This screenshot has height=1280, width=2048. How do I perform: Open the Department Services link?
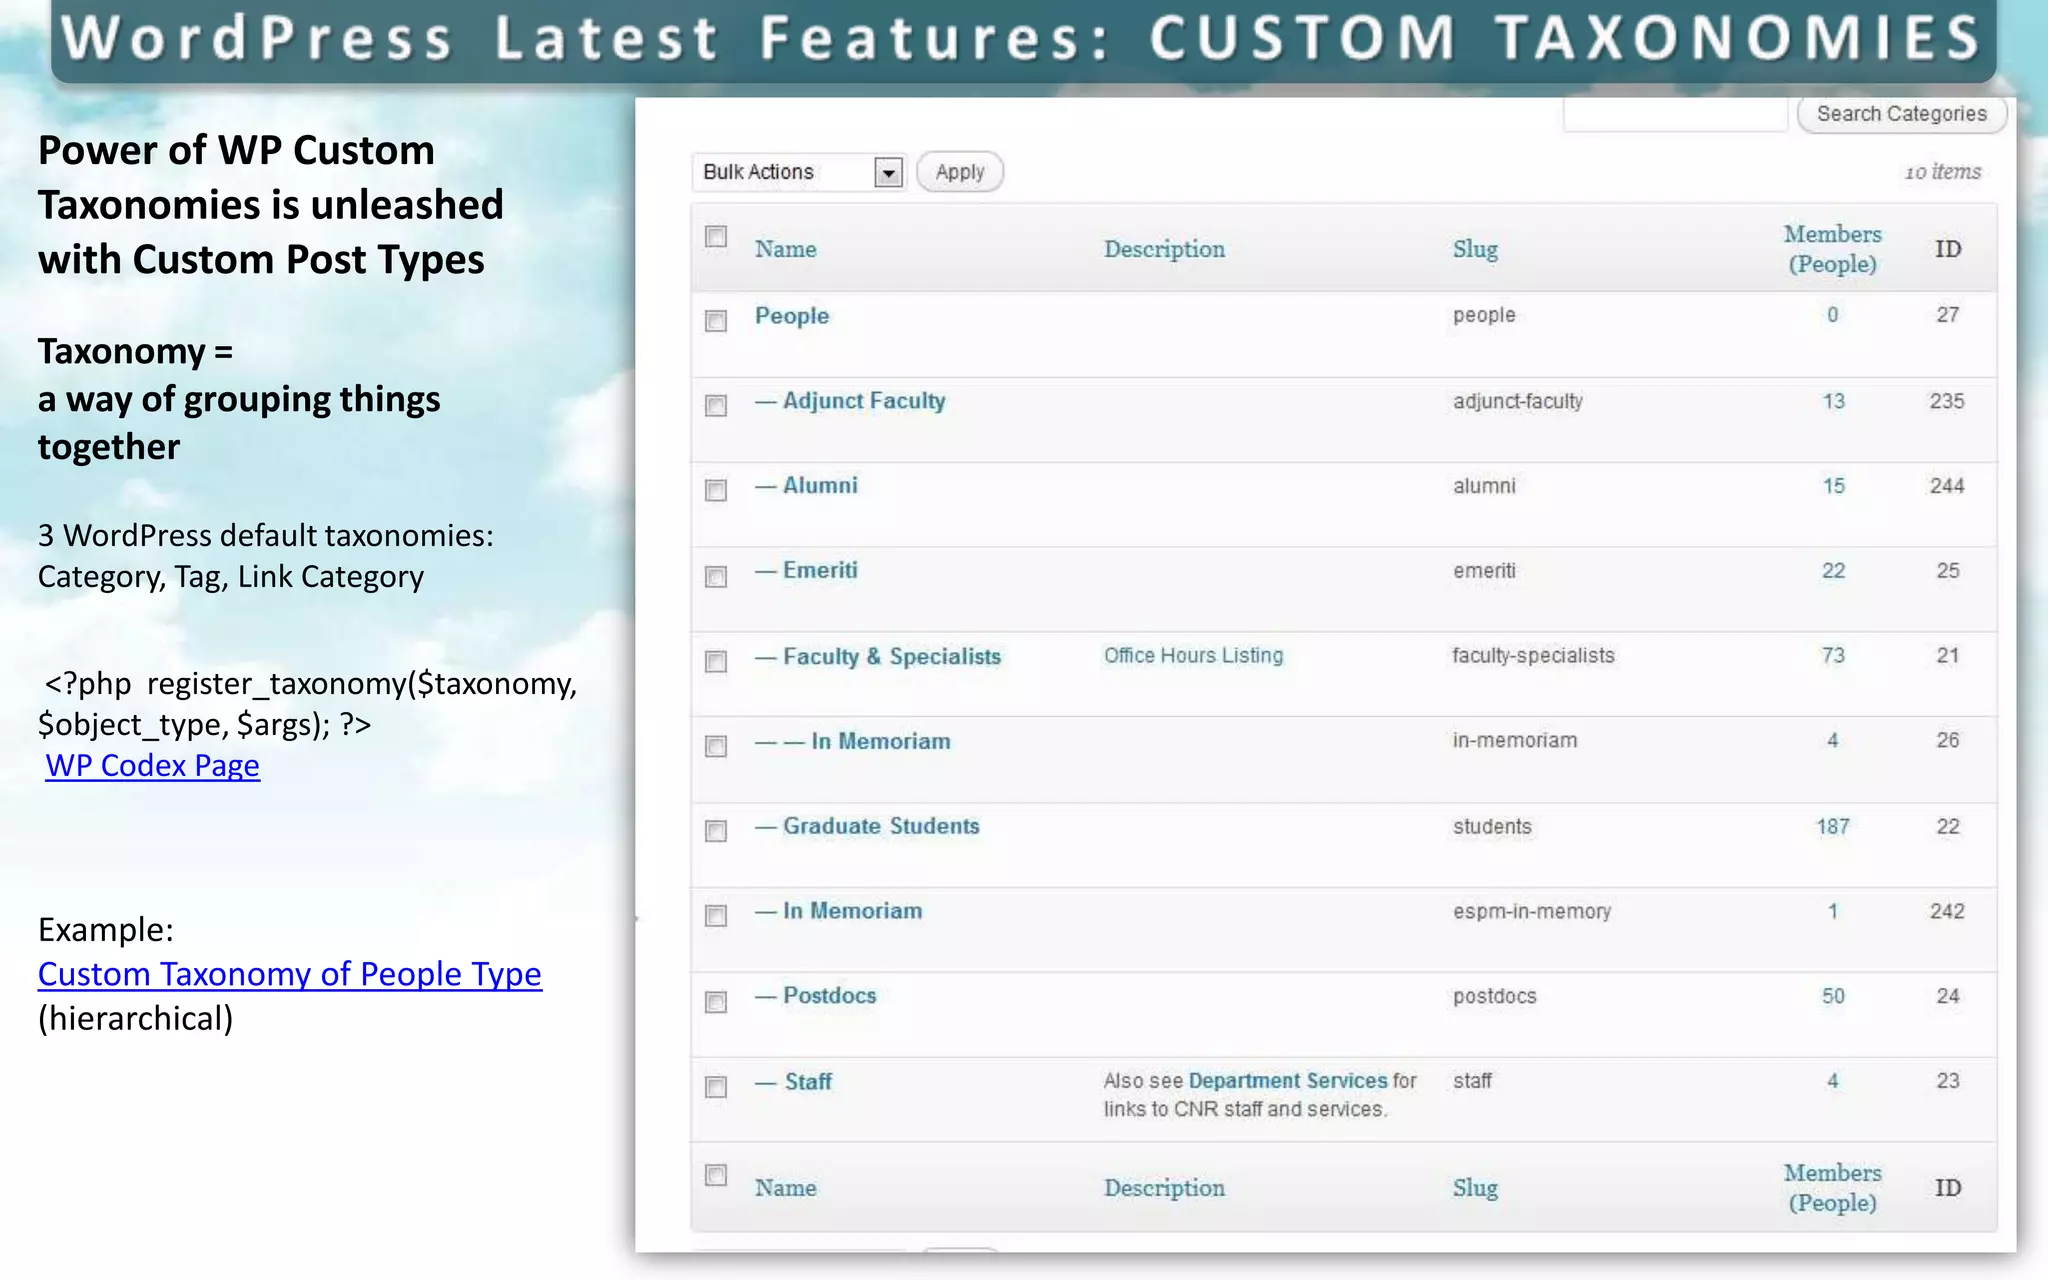point(1287,1081)
